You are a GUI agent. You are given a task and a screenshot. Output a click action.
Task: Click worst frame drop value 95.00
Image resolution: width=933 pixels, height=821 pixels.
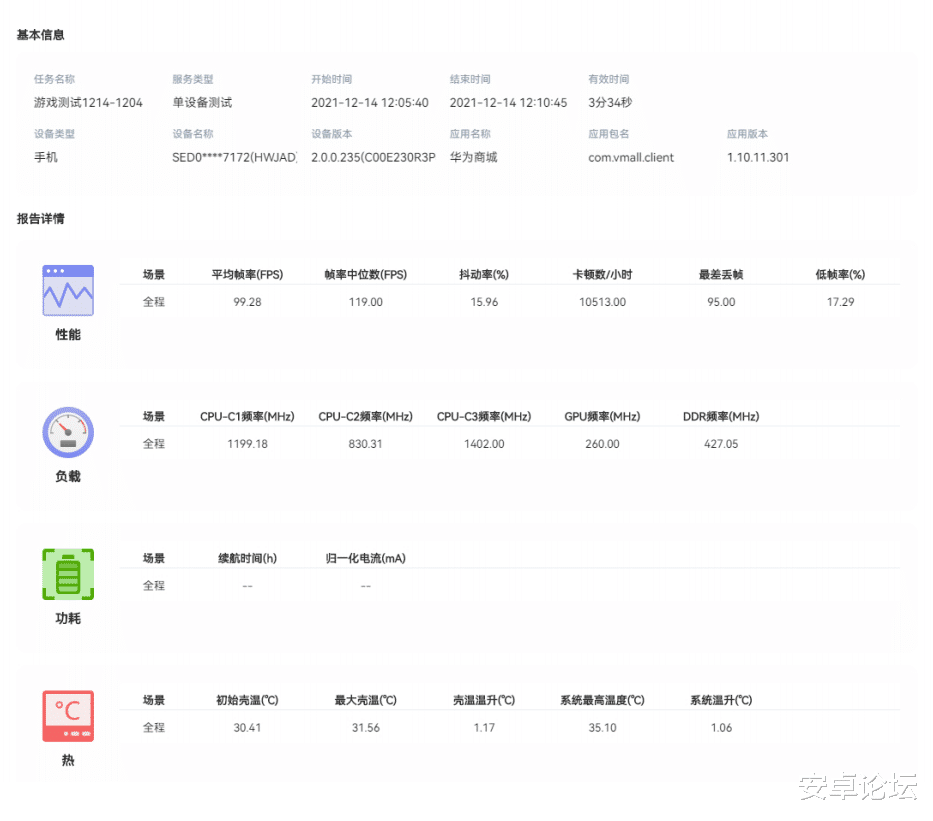[x=721, y=302]
